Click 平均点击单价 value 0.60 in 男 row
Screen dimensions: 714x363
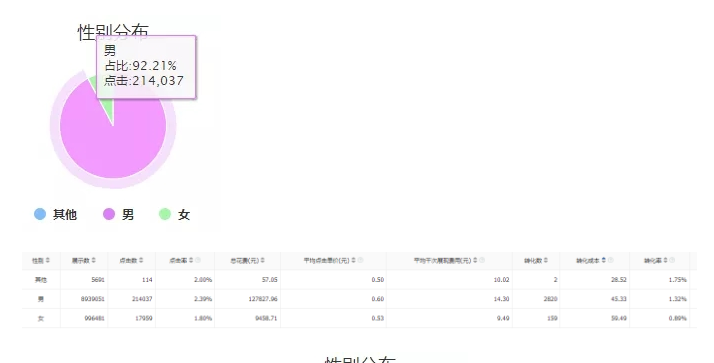click(x=377, y=299)
